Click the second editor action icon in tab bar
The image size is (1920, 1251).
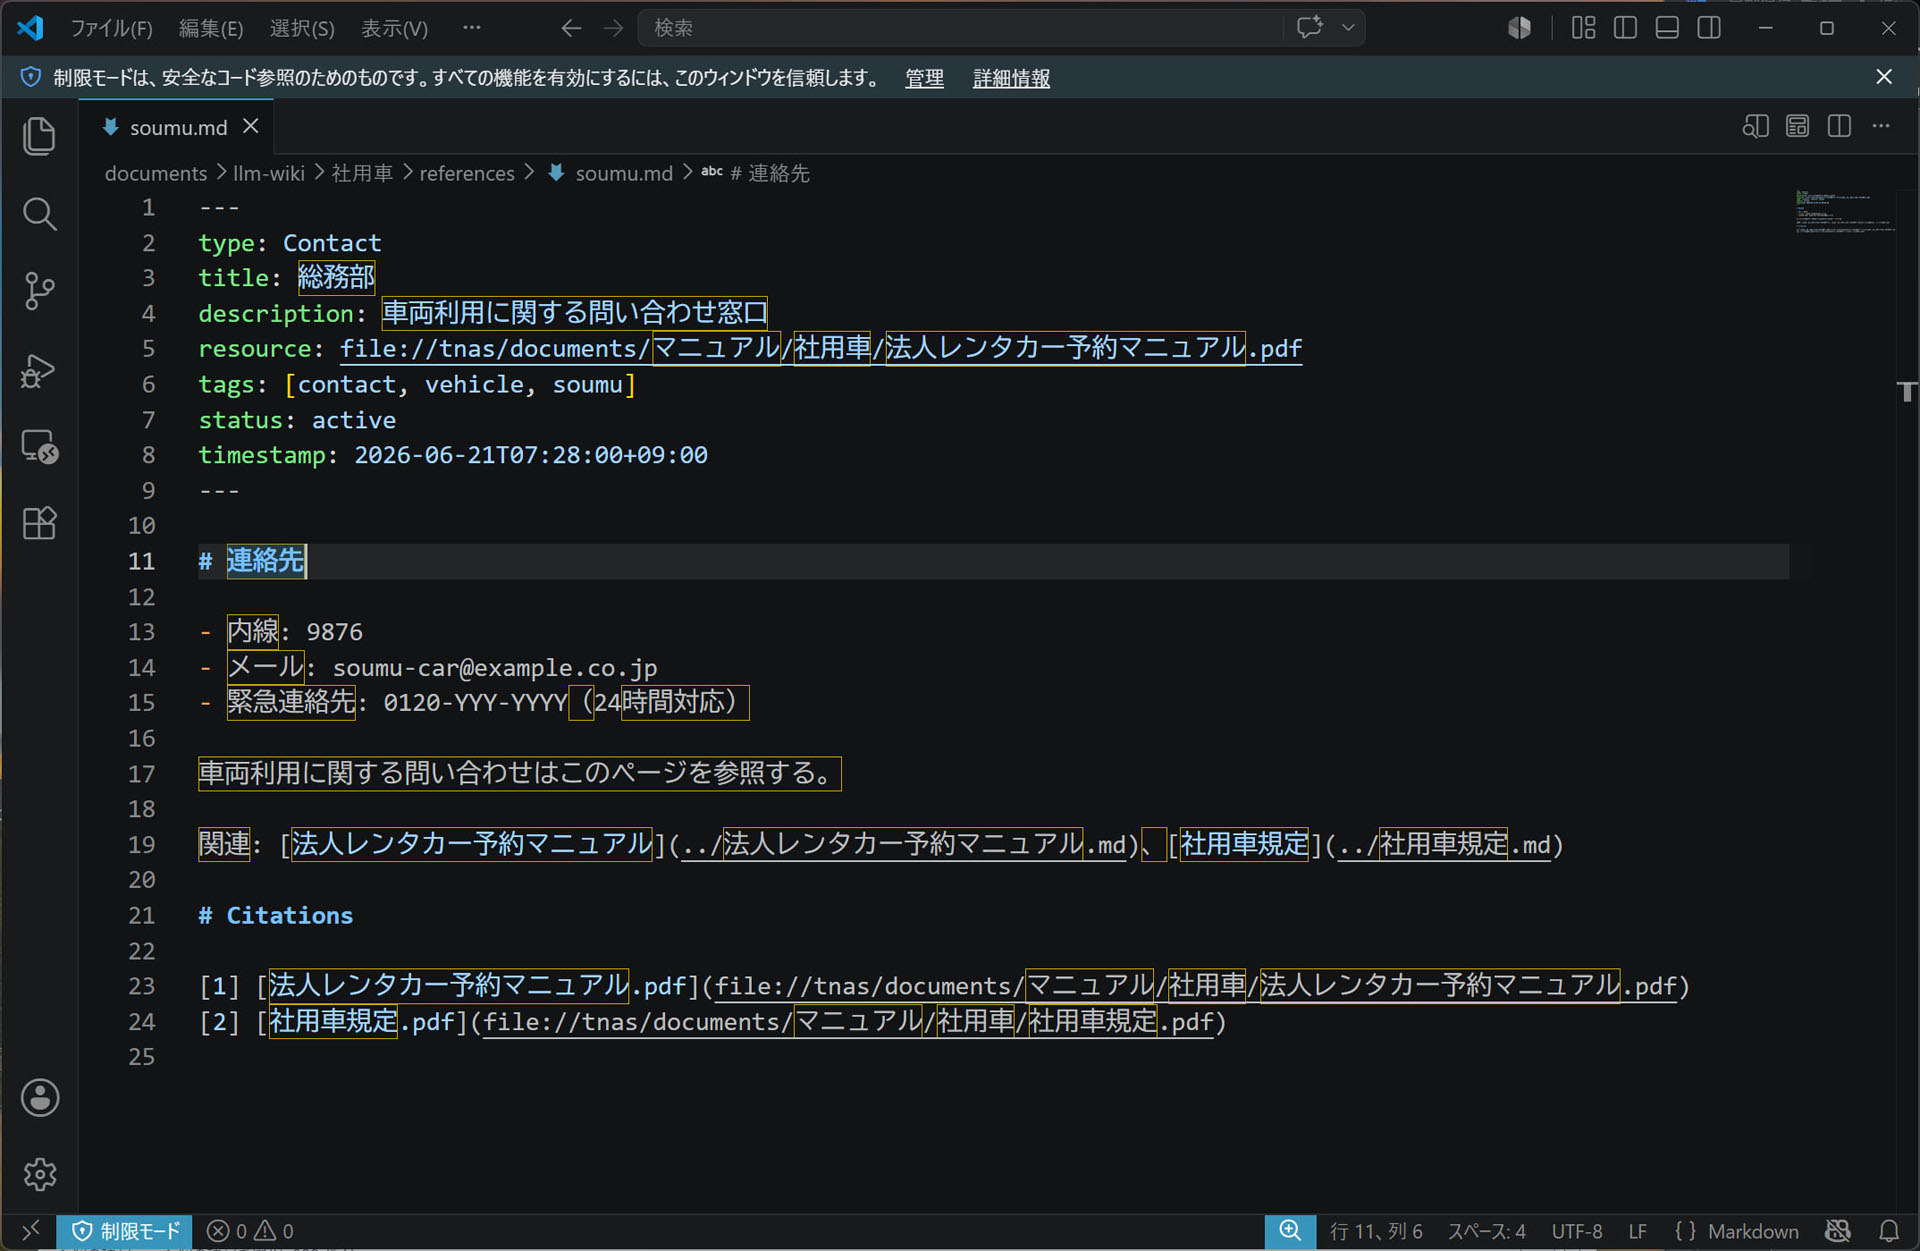click(x=1797, y=126)
